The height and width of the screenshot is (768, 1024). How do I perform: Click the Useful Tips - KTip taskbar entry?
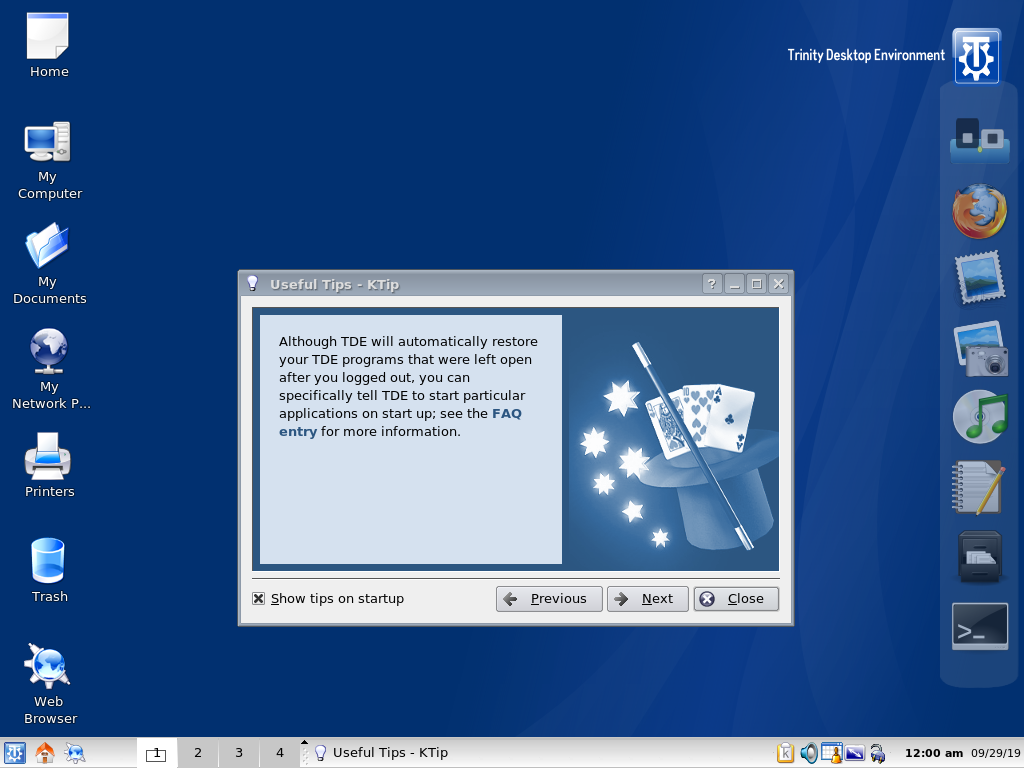[381, 753]
